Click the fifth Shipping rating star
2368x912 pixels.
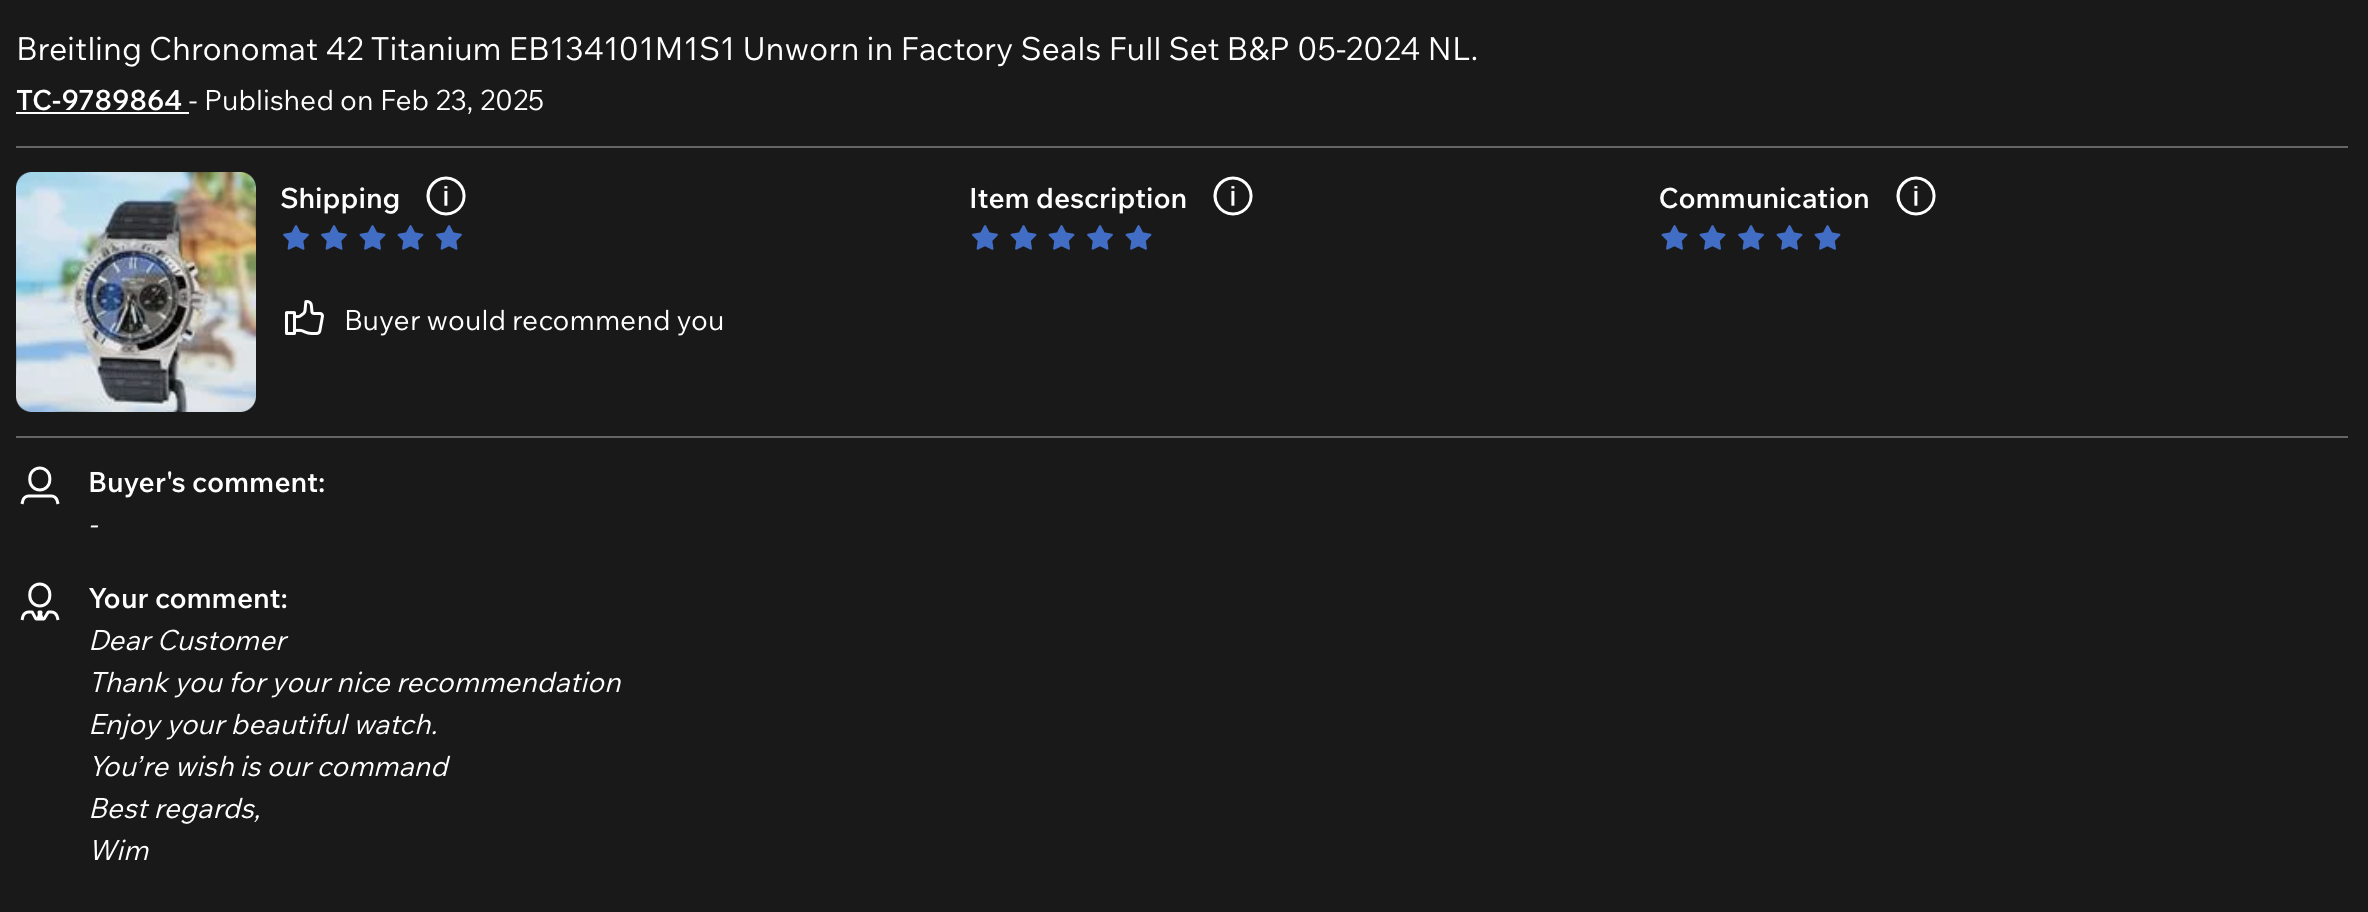[449, 238]
